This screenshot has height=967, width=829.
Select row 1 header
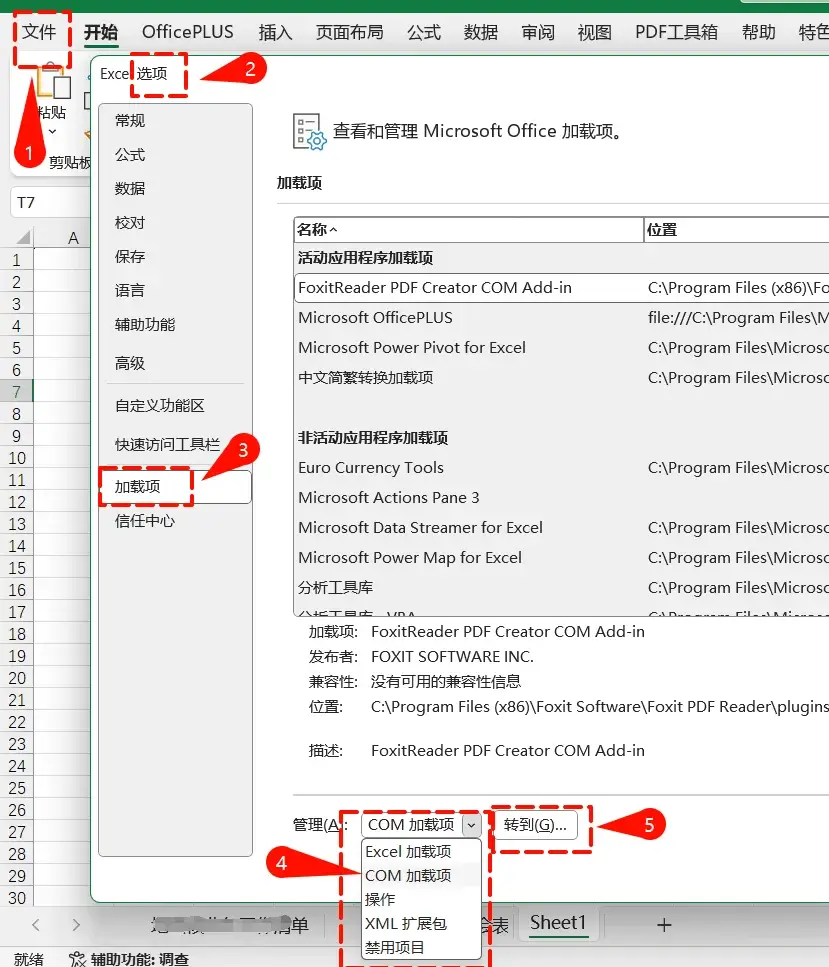[x=17, y=260]
